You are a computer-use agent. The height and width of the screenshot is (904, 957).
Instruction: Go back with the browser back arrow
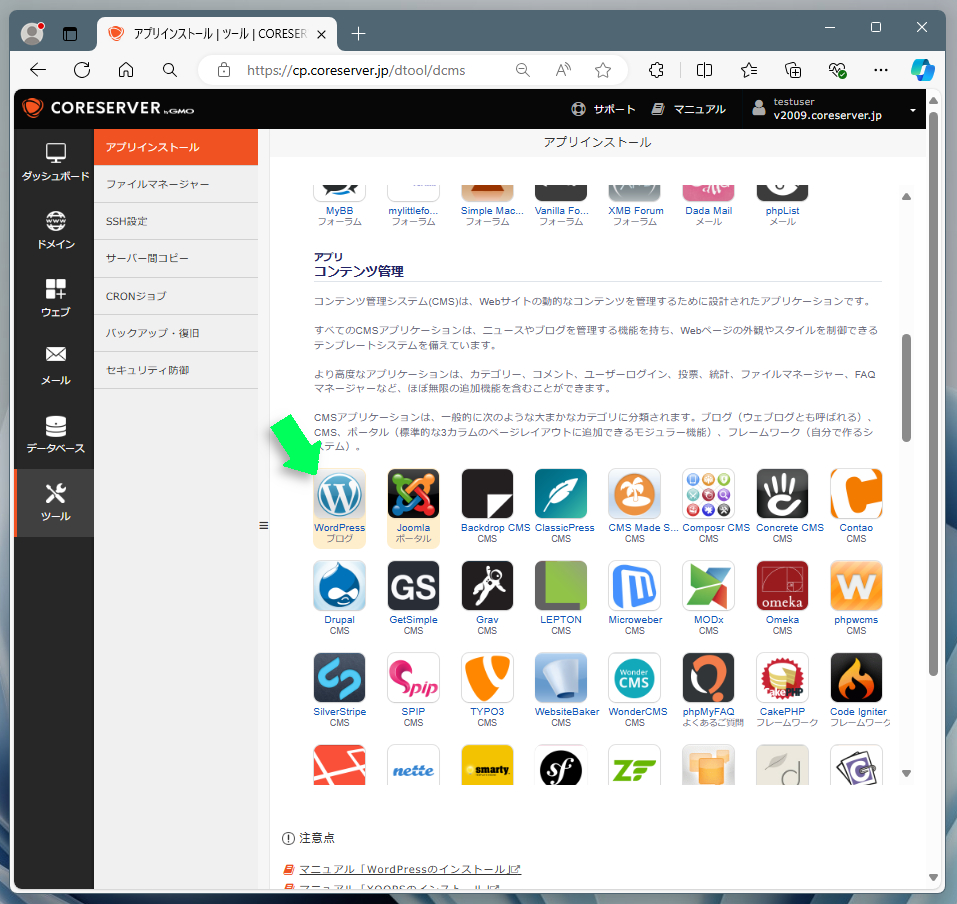(x=38, y=70)
